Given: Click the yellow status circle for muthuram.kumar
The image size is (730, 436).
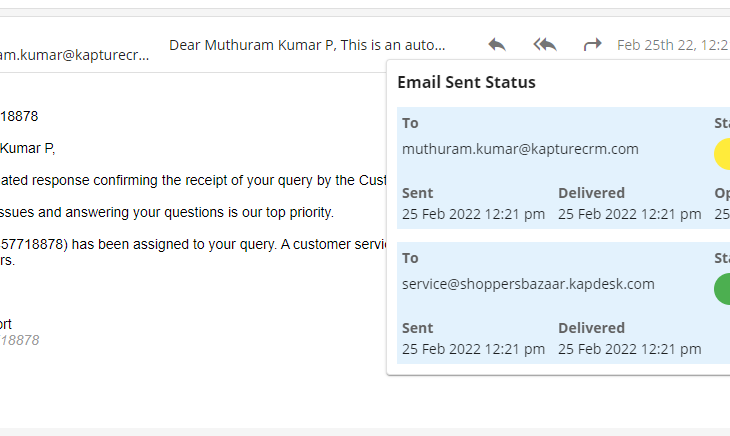Looking at the screenshot, I should point(722,154).
